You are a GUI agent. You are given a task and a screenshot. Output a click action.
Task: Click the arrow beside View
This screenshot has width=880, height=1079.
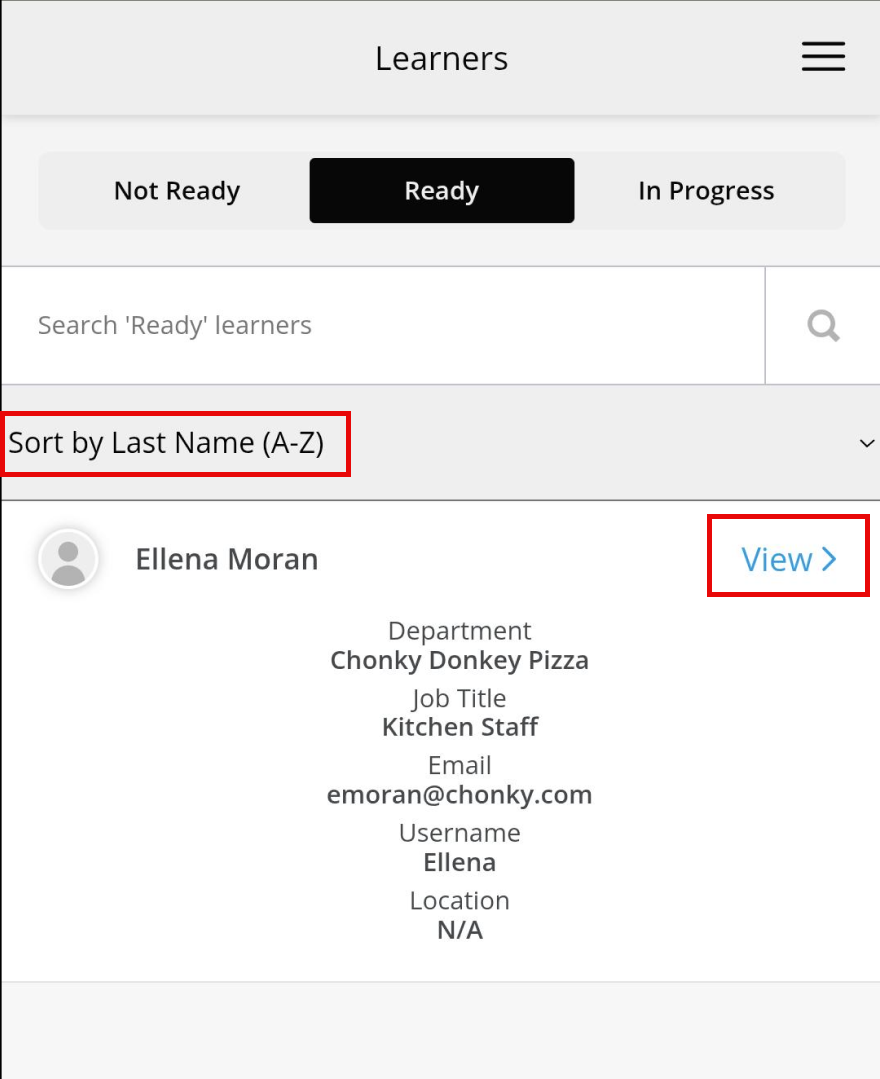[829, 559]
